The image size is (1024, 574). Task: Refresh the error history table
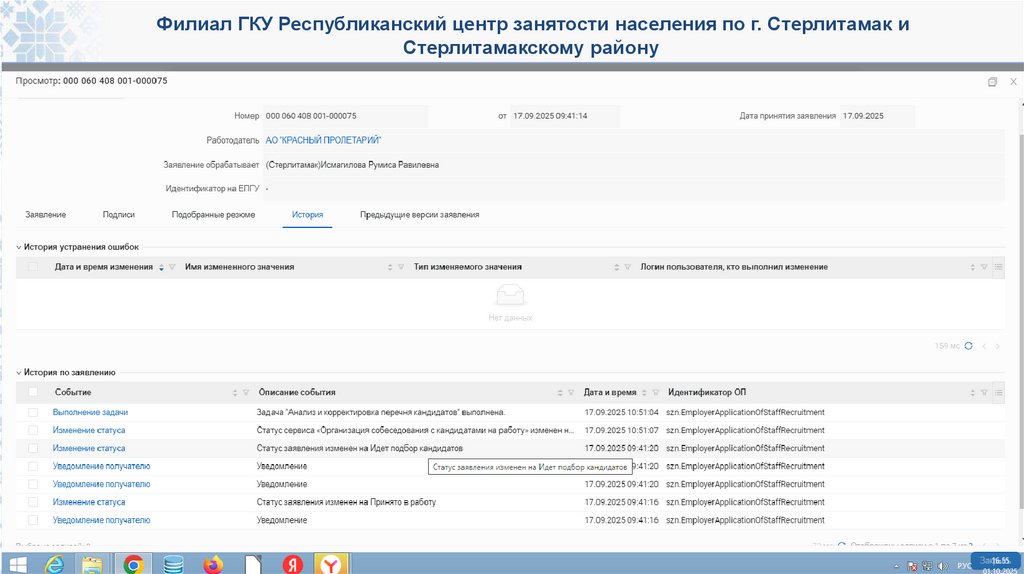(968, 346)
